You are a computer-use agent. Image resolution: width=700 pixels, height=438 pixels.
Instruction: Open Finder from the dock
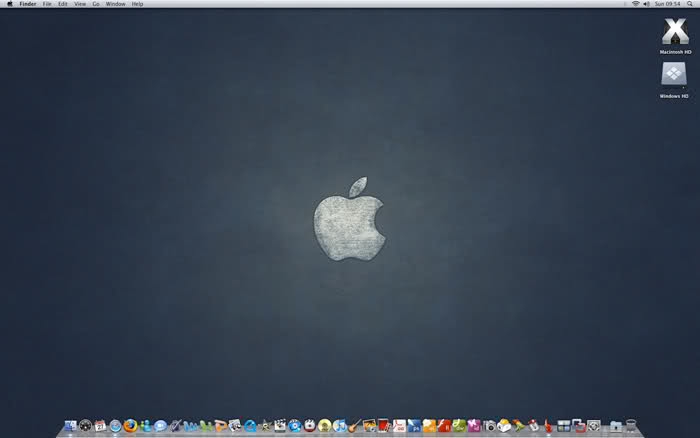tap(71, 426)
